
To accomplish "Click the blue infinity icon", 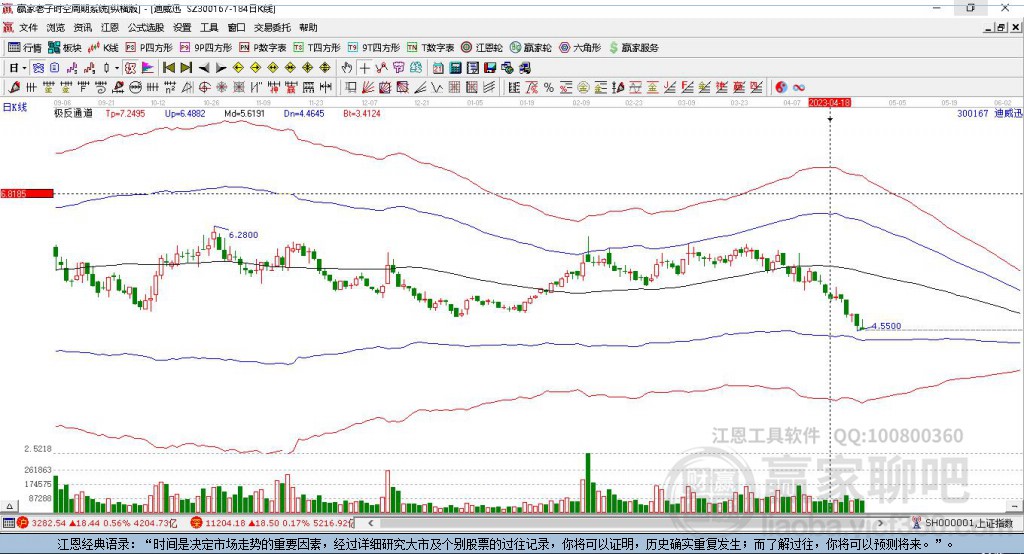I will (798, 87).
